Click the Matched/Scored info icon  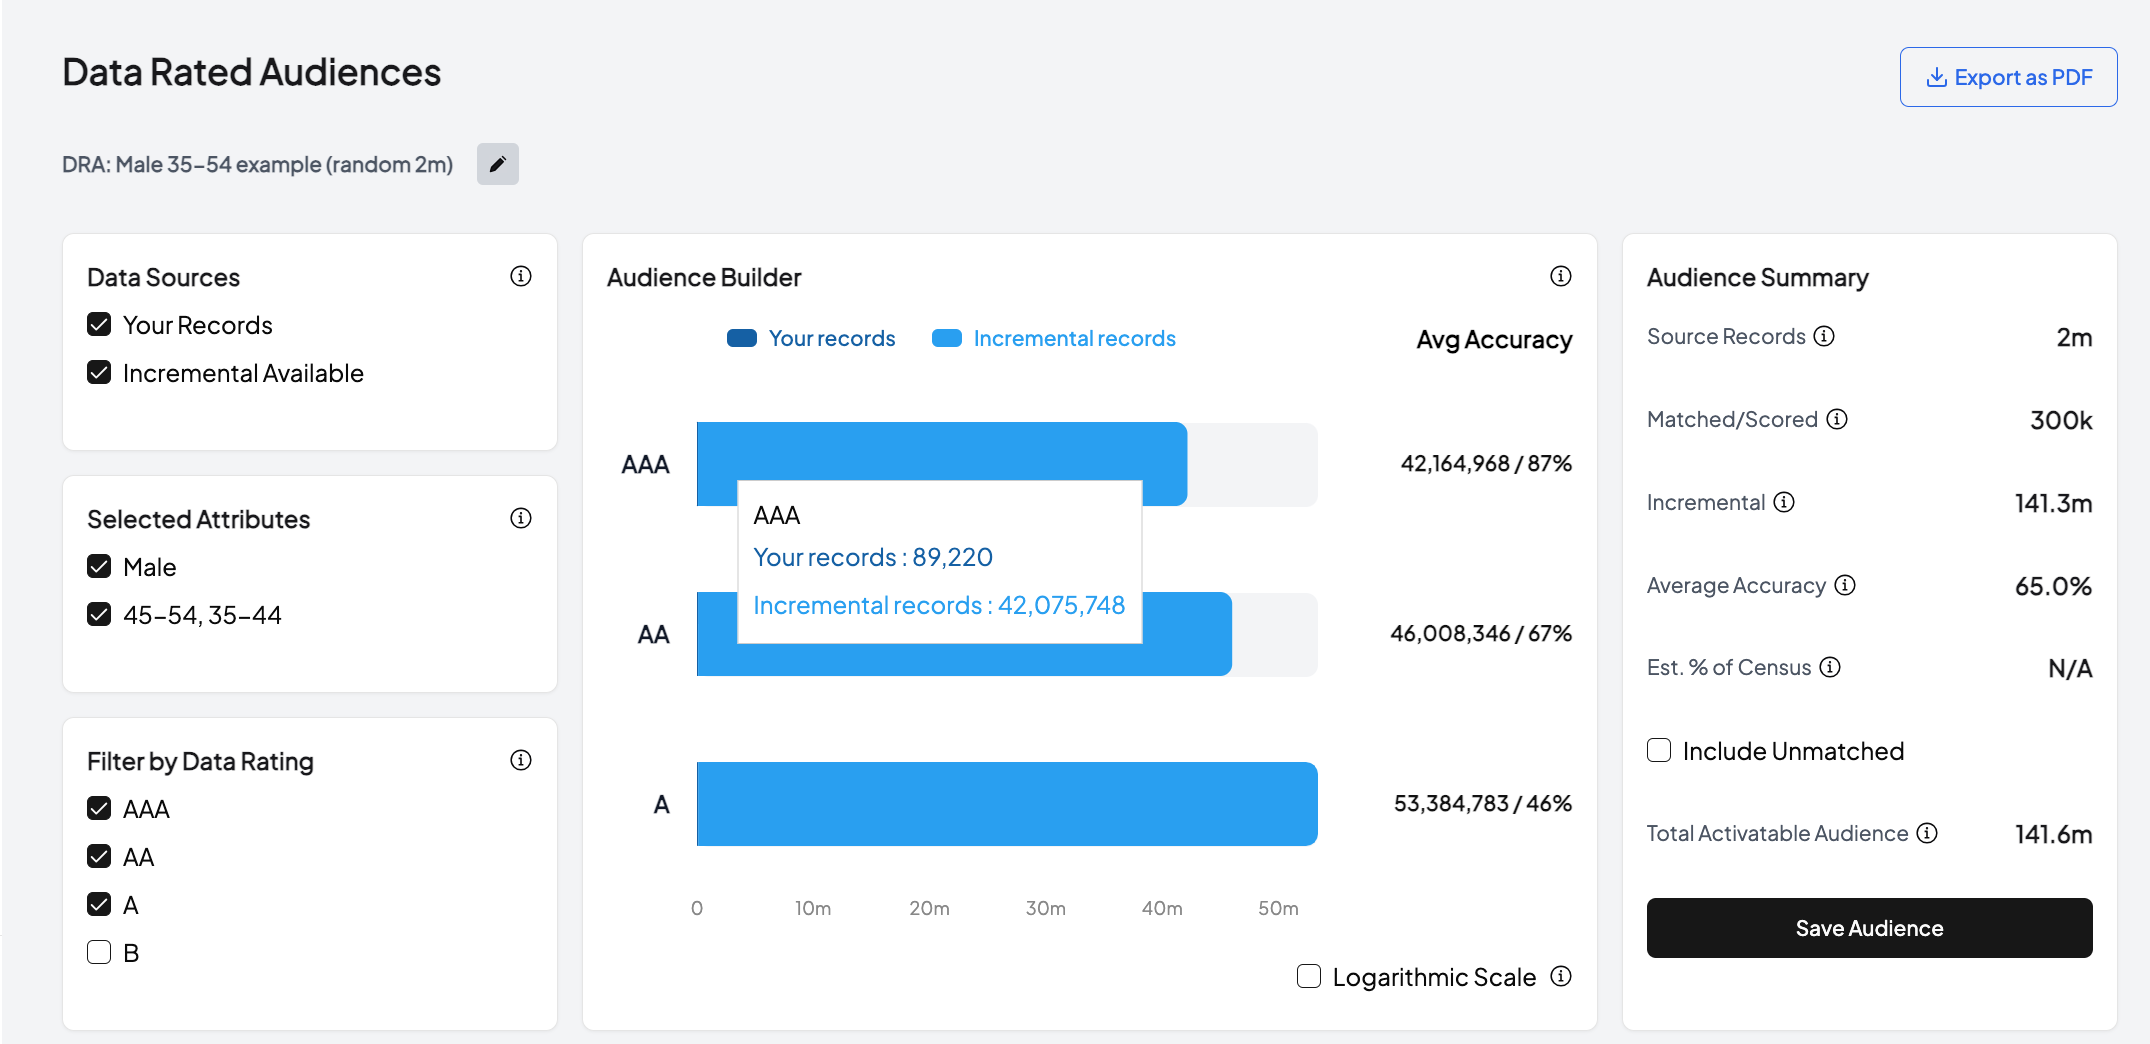pyautogui.click(x=1837, y=419)
